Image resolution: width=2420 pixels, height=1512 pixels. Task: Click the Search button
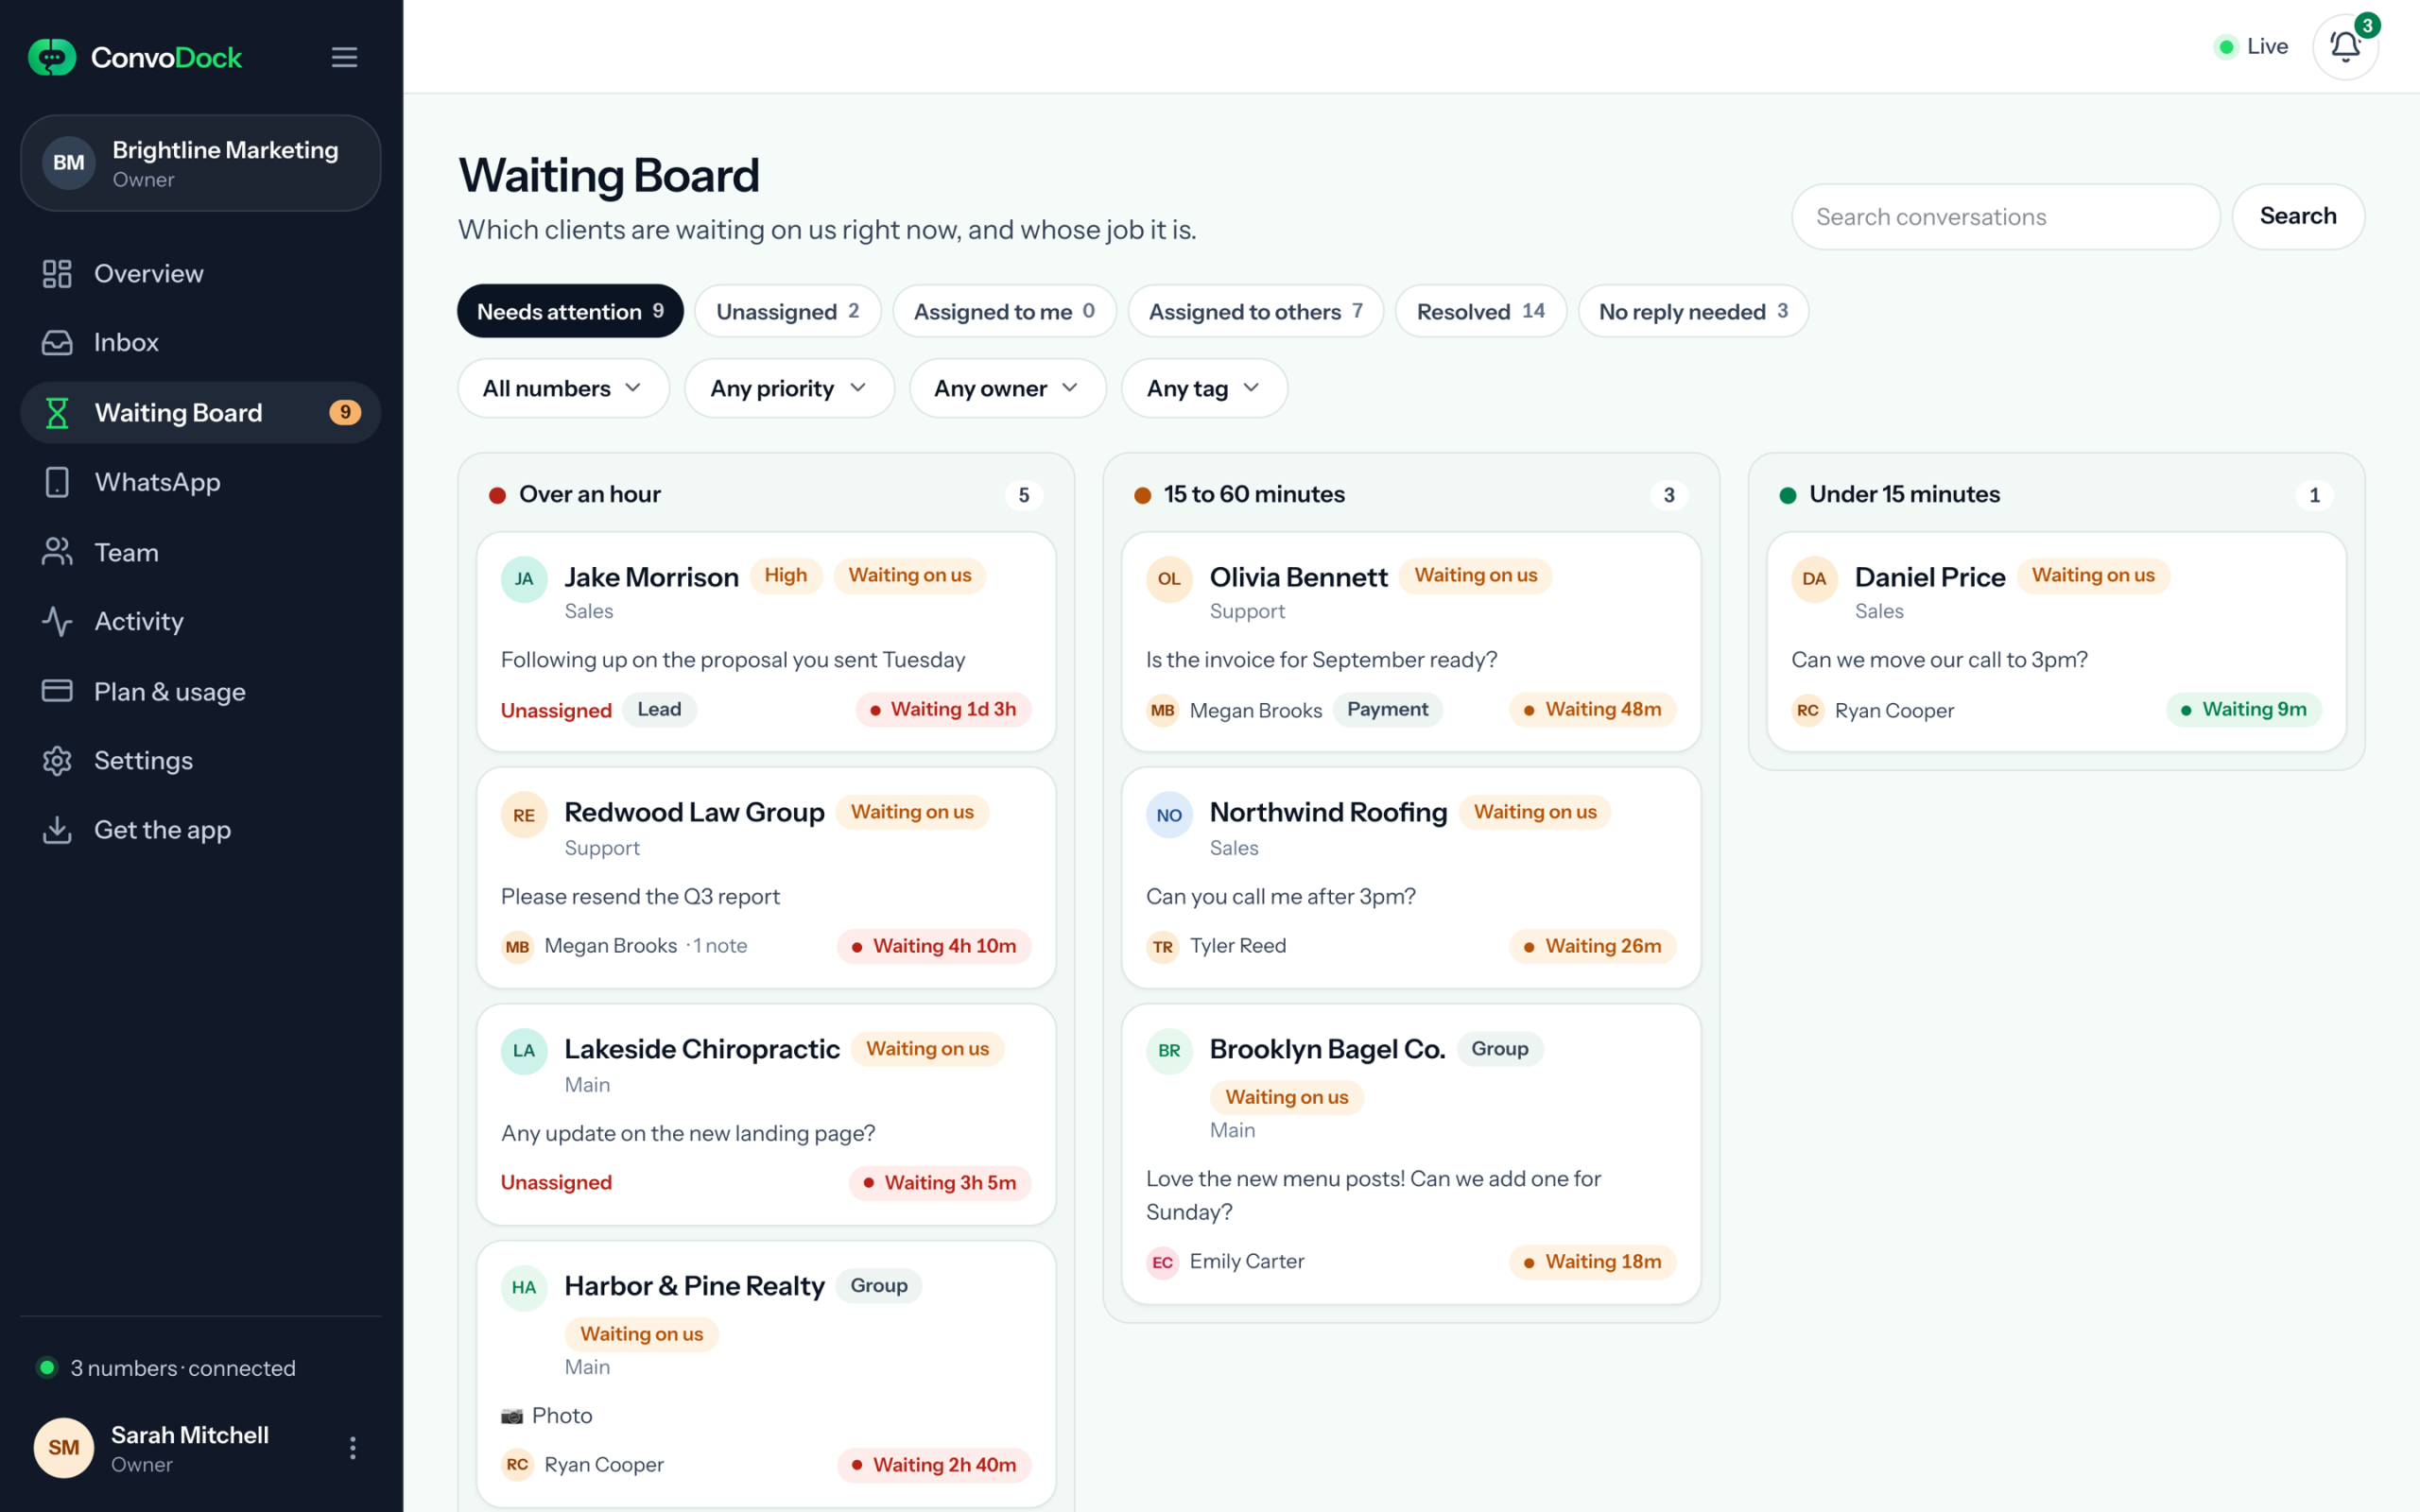(x=2298, y=216)
